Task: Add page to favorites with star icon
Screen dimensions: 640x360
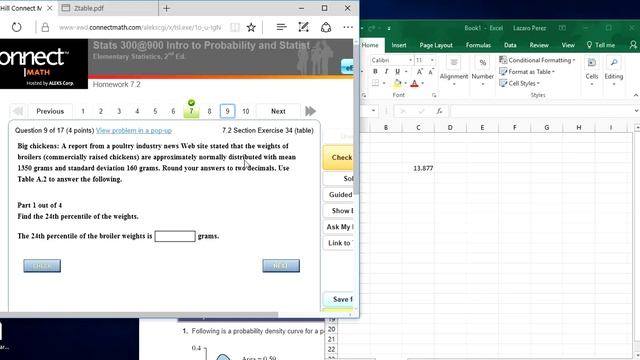Action: tap(251, 27)
